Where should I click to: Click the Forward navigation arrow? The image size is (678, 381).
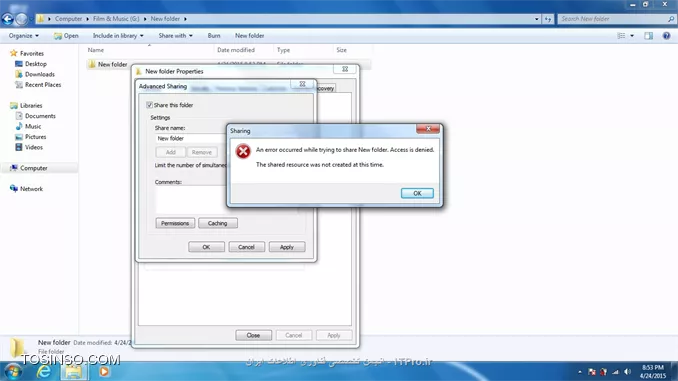(x=21, y=19)
